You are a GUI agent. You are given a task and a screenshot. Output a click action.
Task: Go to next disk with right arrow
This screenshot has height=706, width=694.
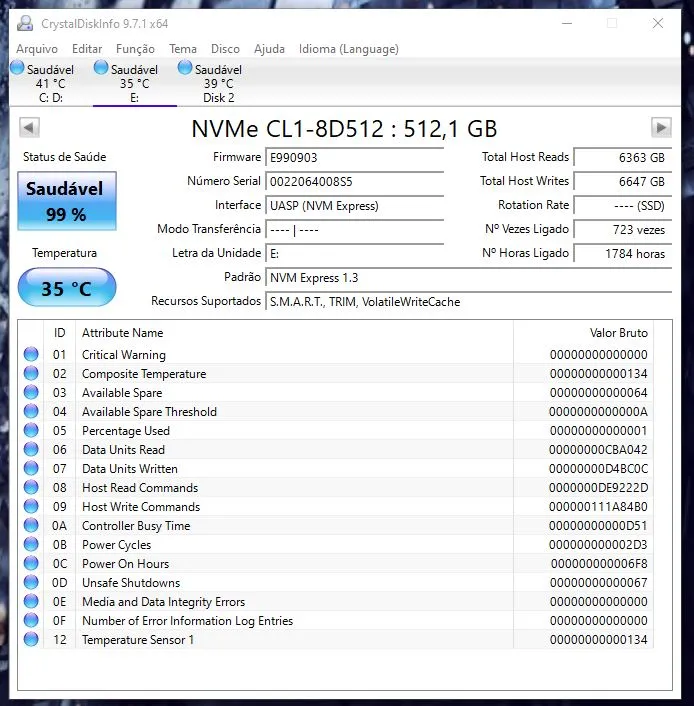coord(661,127)
